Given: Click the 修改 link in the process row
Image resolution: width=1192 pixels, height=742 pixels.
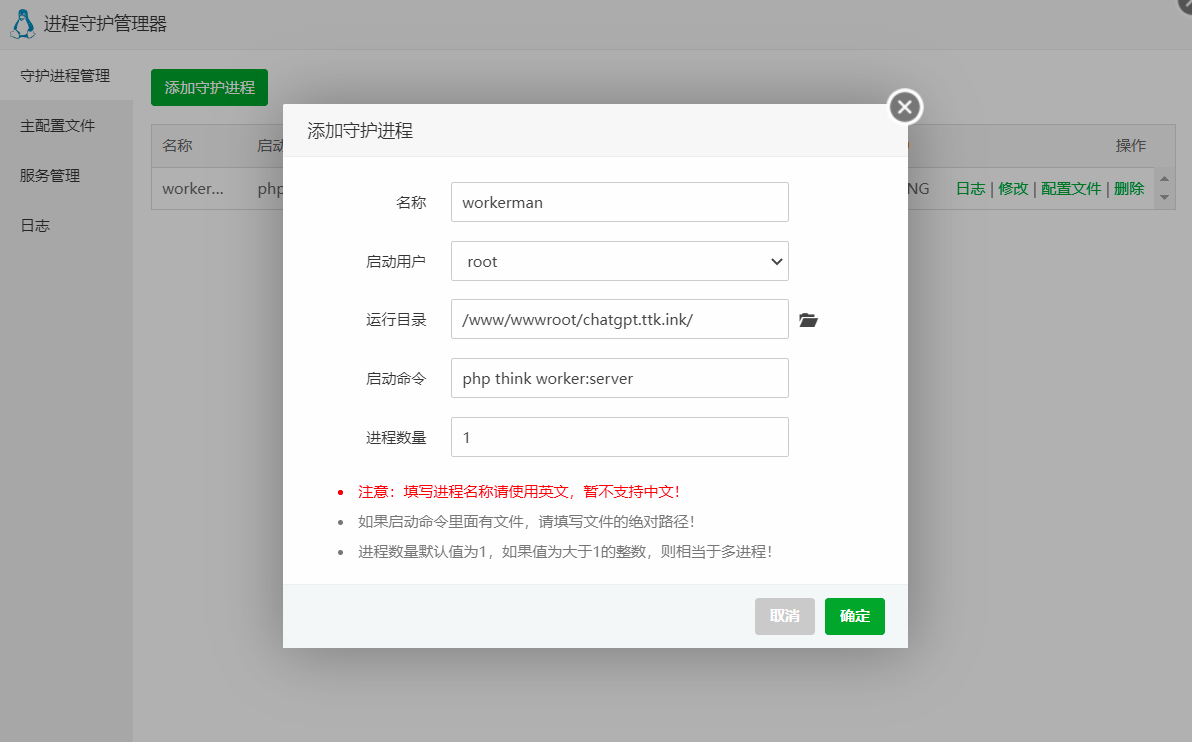Looking at the screenshot, I should [x=1013, y=188].
